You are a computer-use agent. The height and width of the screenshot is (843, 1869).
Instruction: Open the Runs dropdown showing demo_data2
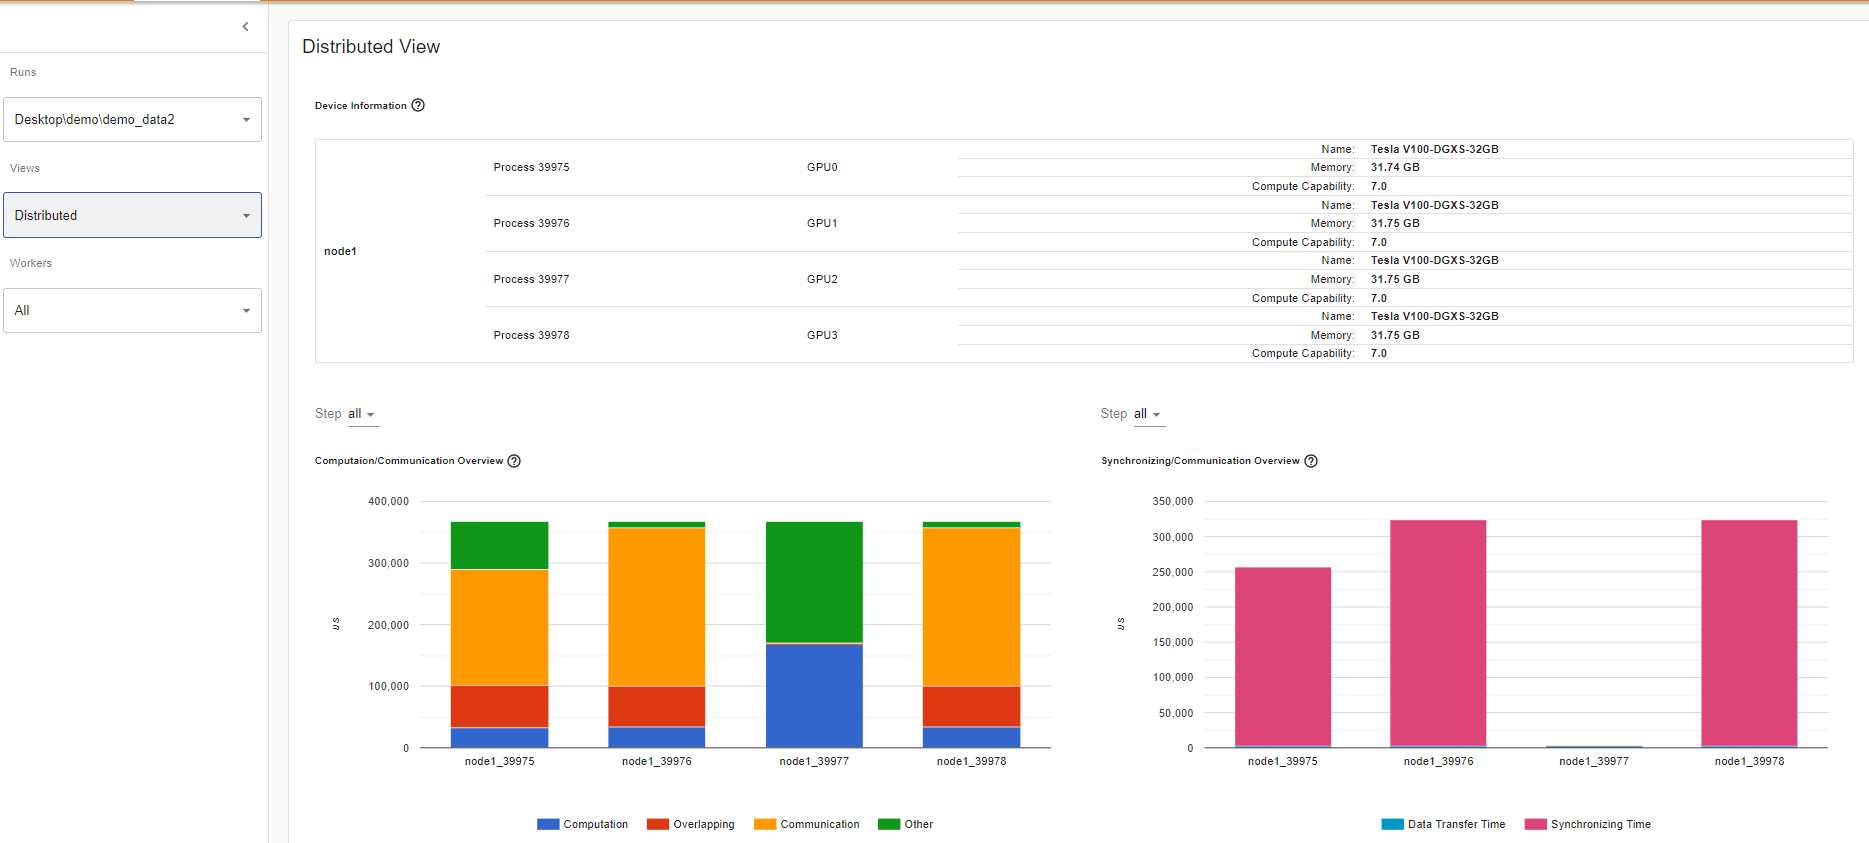point(132,120)
